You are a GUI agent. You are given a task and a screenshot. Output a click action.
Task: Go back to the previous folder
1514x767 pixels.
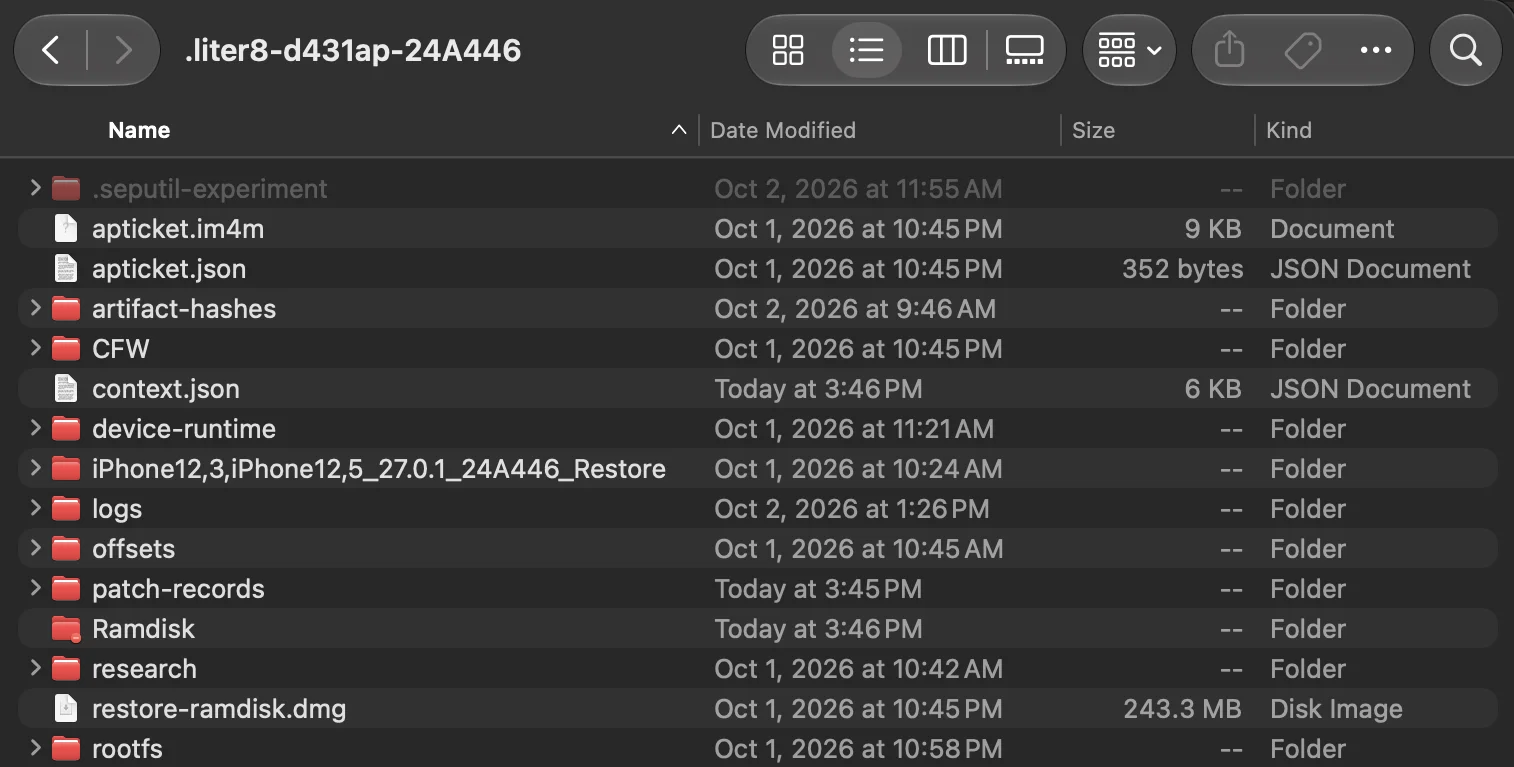point(50,50)
